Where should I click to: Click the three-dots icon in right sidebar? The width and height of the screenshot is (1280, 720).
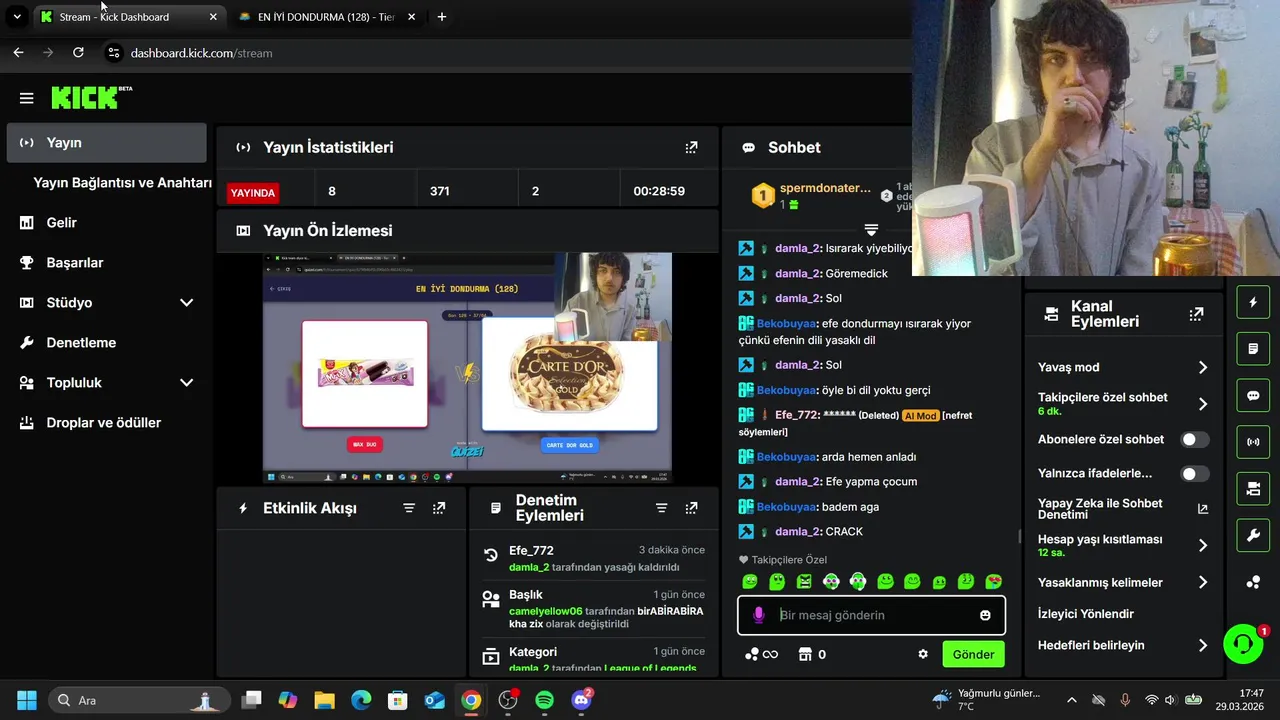[1253, 582]
